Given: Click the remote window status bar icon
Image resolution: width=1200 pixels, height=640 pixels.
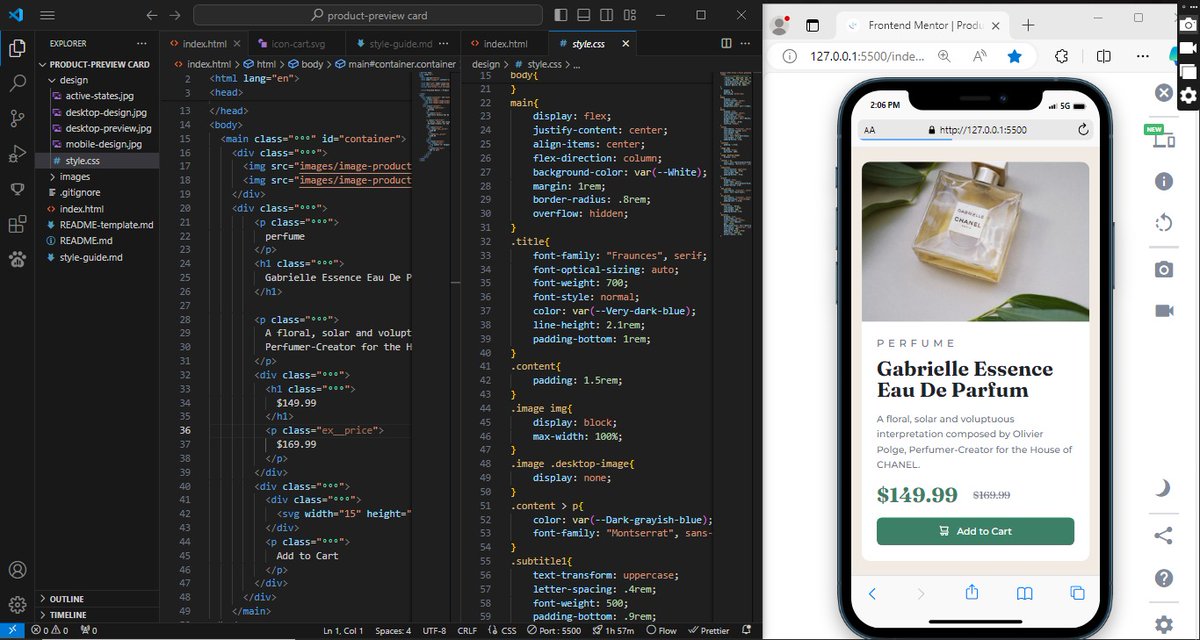Looking at the screenshot, I should 11,631.
